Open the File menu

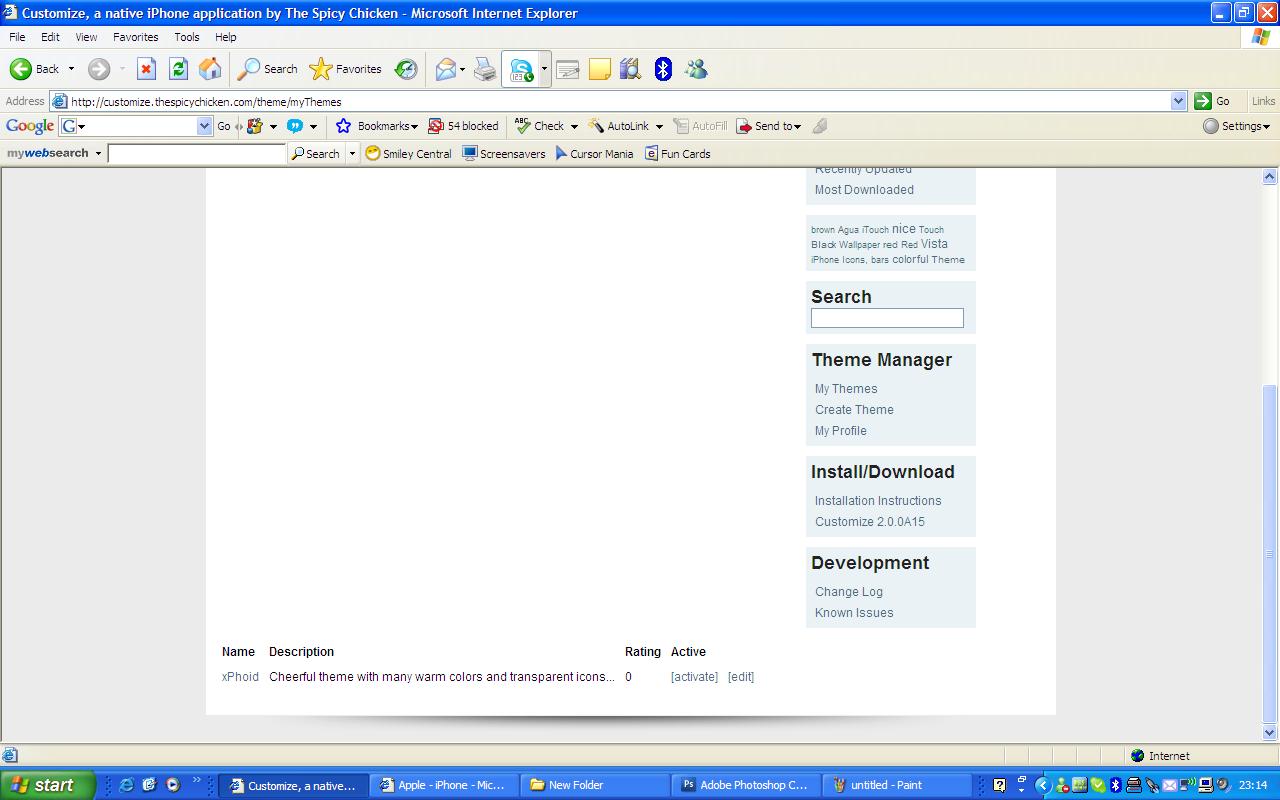[x=17, y=37]
